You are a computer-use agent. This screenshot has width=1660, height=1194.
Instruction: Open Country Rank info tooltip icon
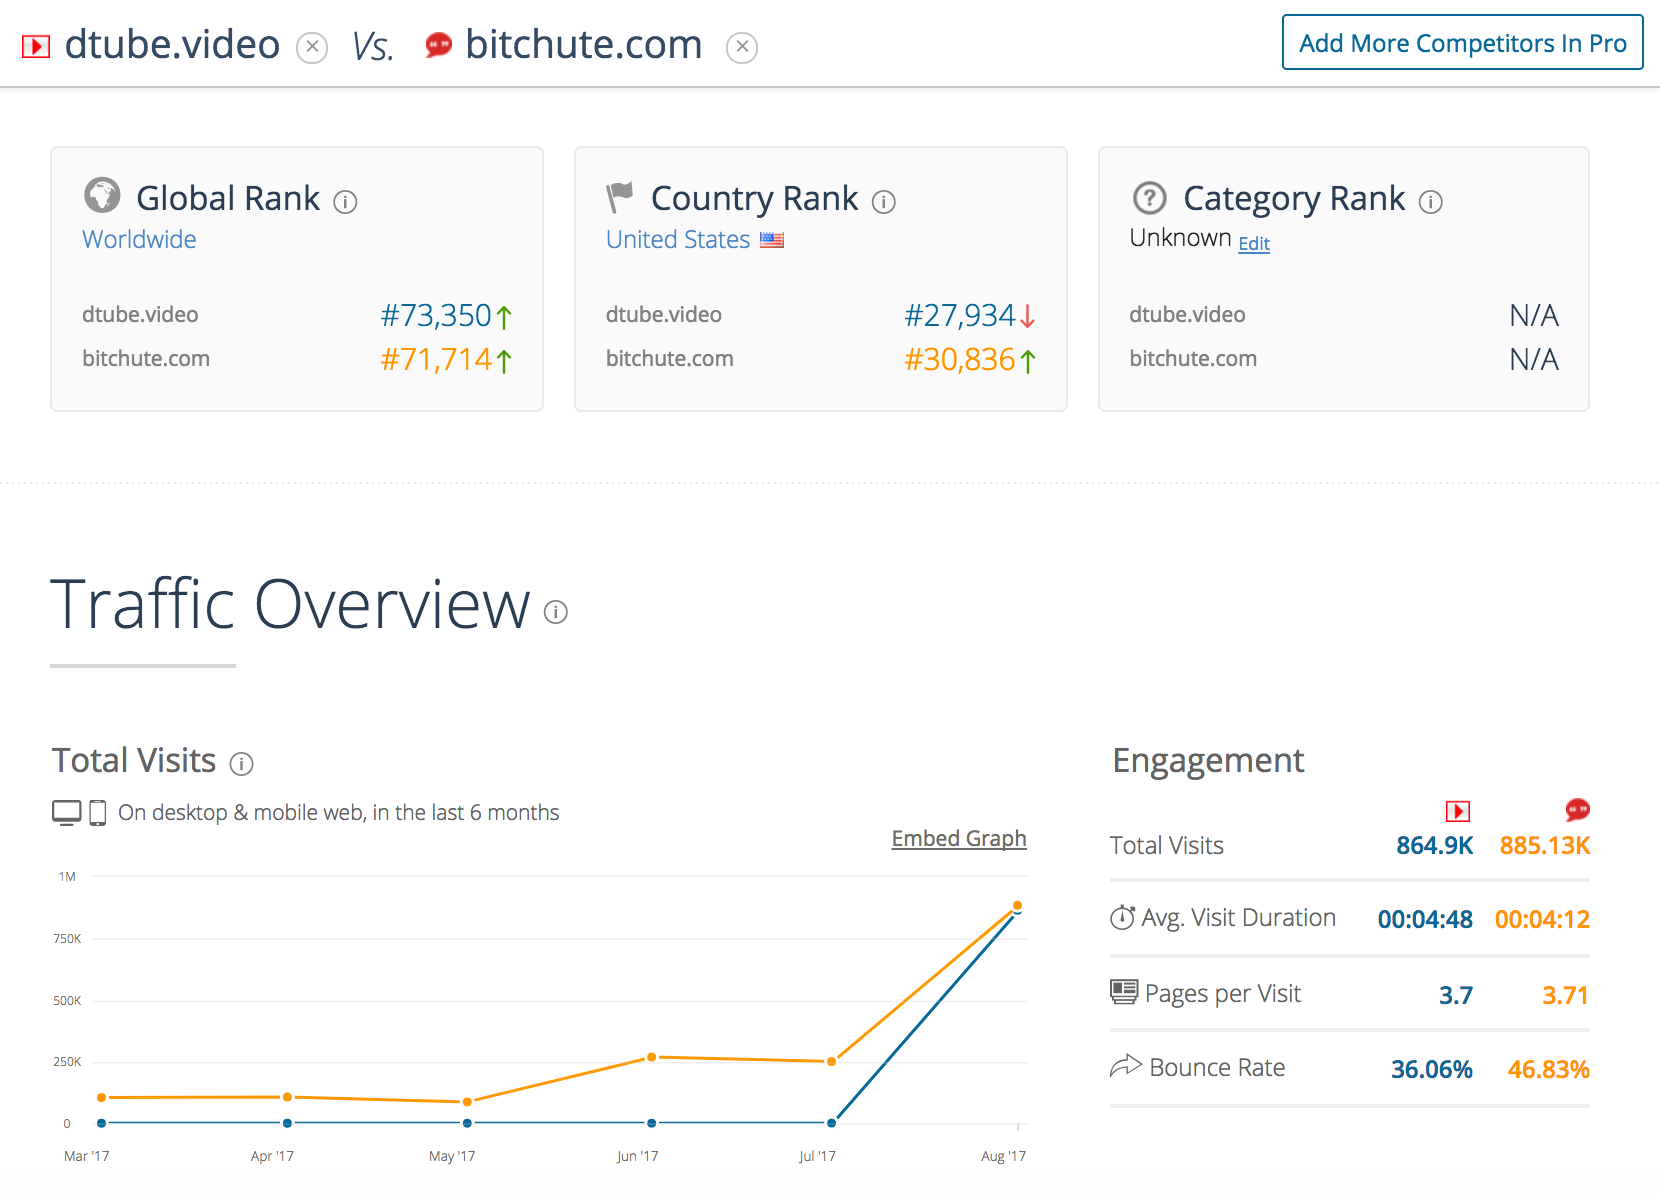[884, 202]
